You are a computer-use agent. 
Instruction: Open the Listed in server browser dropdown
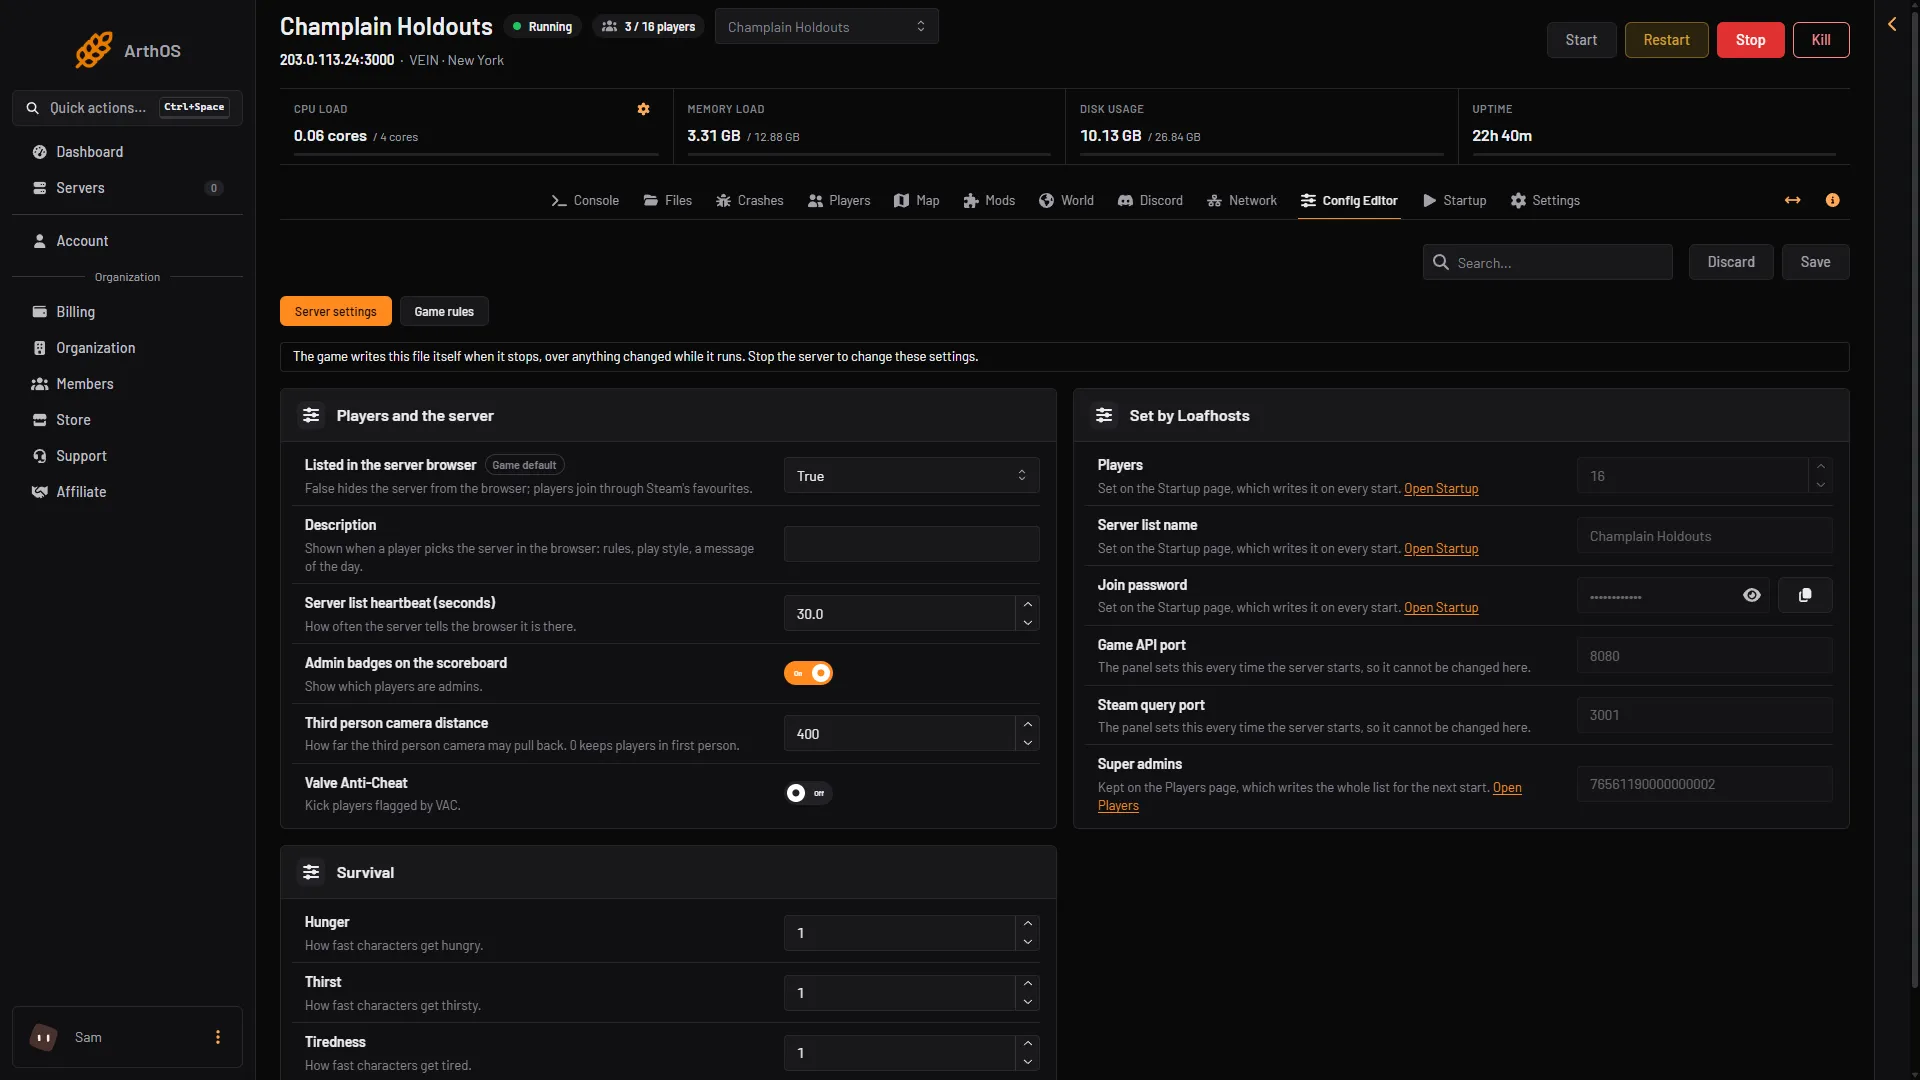tap(911, 476)
